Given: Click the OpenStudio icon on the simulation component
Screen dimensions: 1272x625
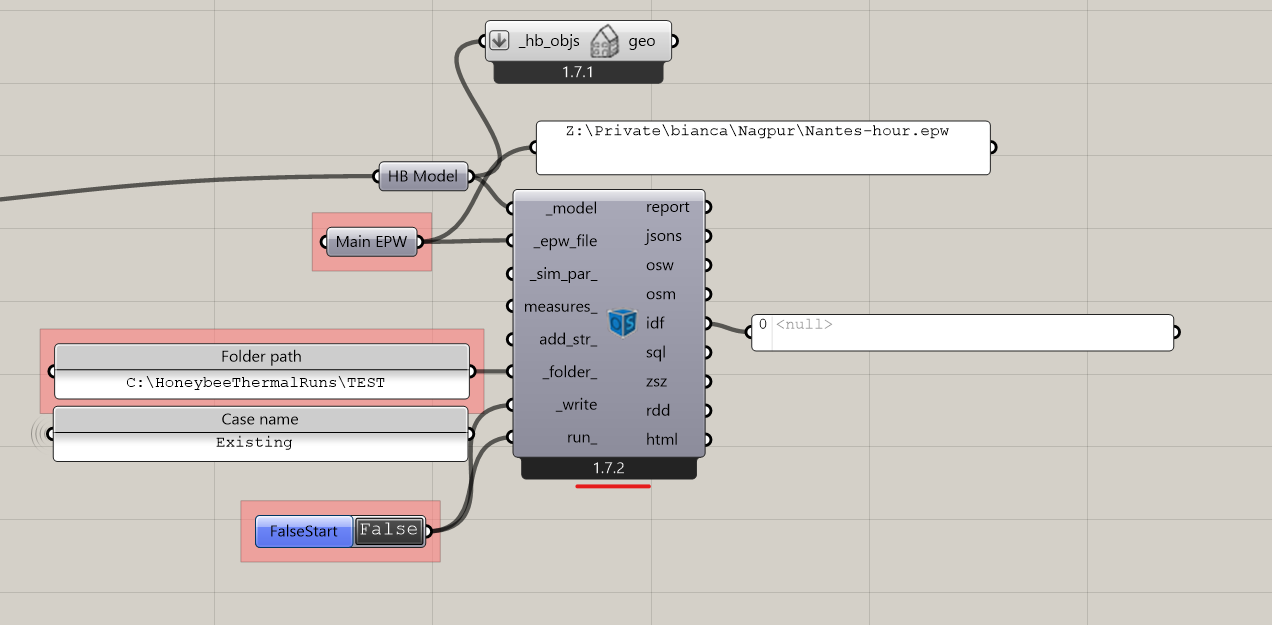Looking at the screenshot, I should (623, 323).
